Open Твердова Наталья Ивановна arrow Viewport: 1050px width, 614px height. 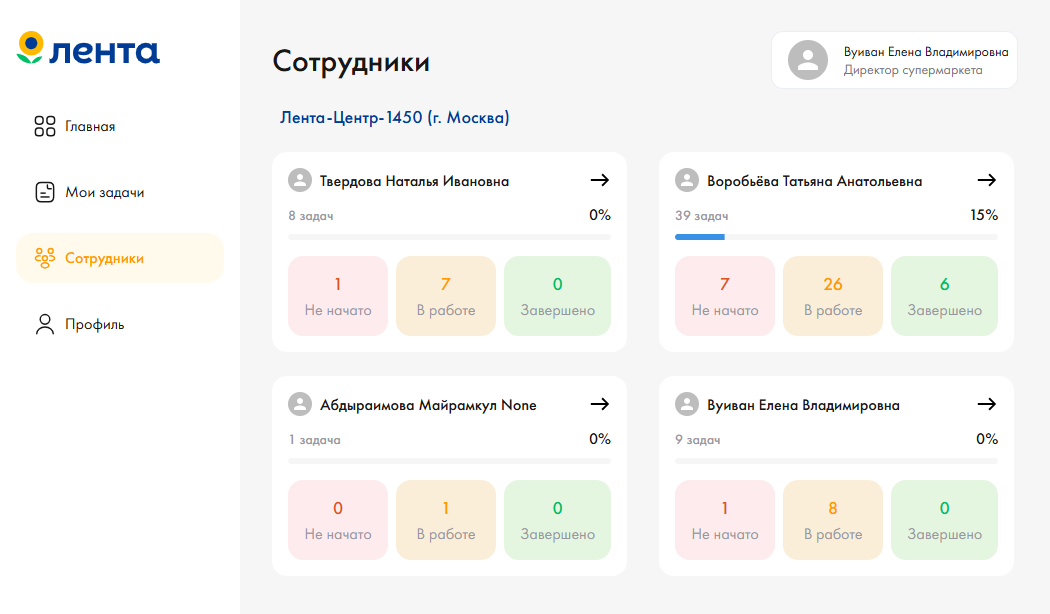point(600,180)
